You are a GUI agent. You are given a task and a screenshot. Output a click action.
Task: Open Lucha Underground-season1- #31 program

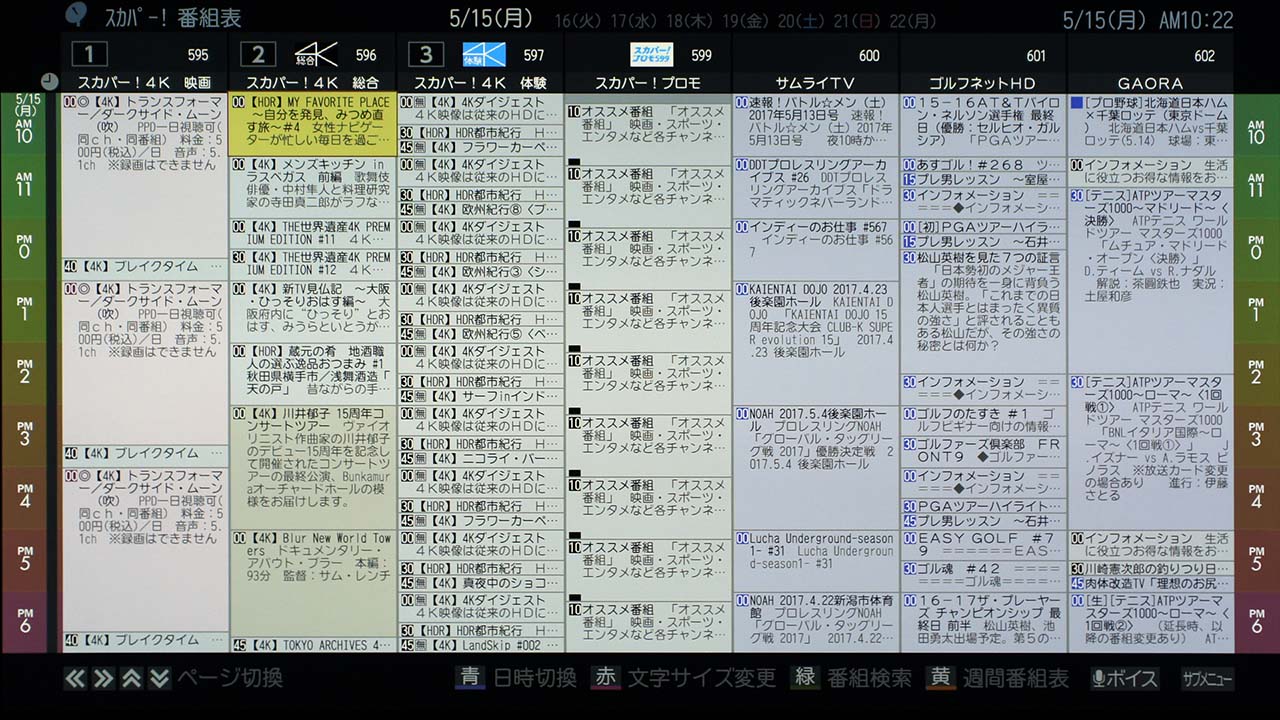coord(816,560)
